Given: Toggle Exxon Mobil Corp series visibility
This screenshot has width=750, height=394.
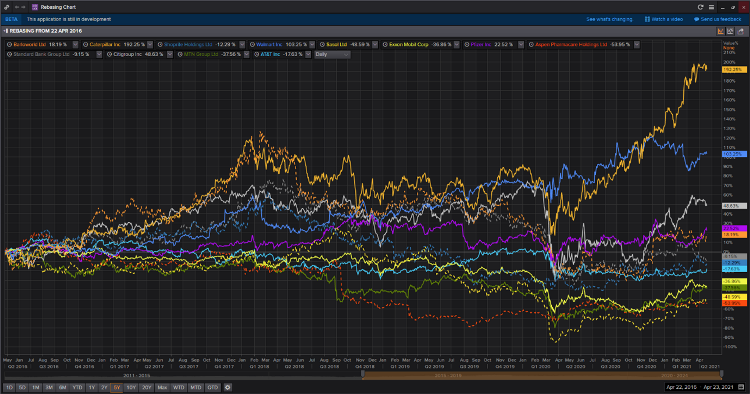Looking at the screenshot, I should [385, 44].
